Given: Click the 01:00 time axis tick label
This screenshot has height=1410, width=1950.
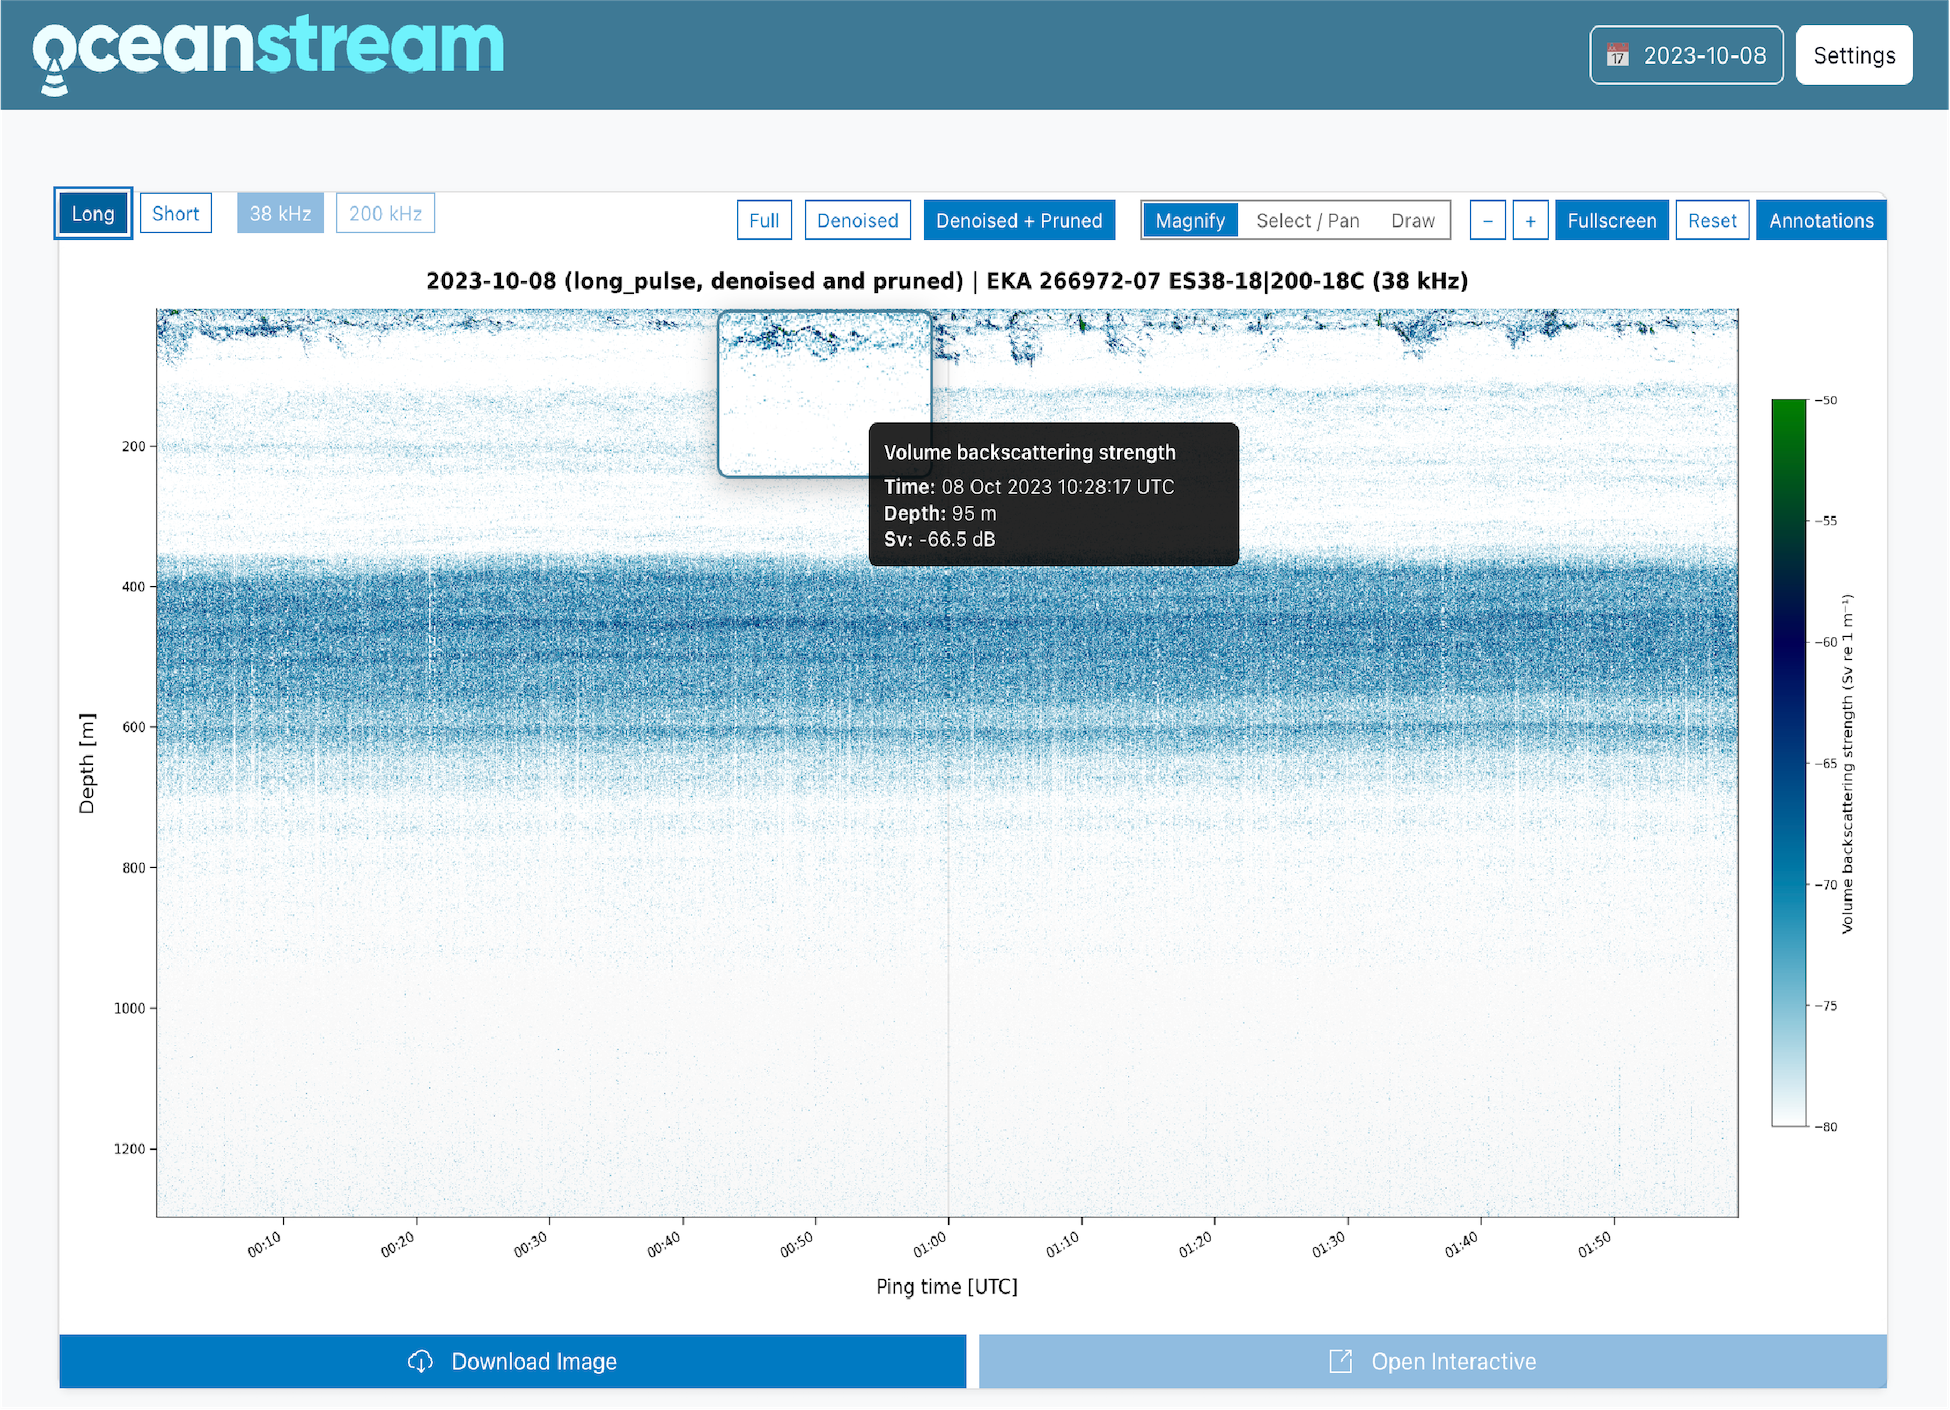Looking at the screenshot, I should click(929, 1245).
